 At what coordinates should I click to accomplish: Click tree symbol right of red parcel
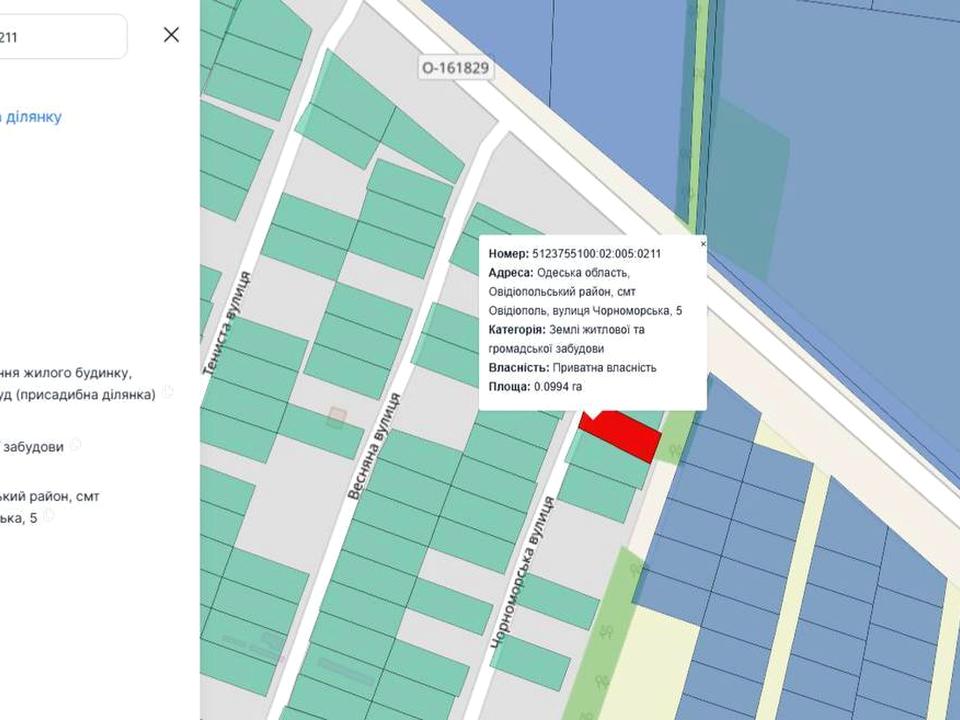(x=676, y=451)
